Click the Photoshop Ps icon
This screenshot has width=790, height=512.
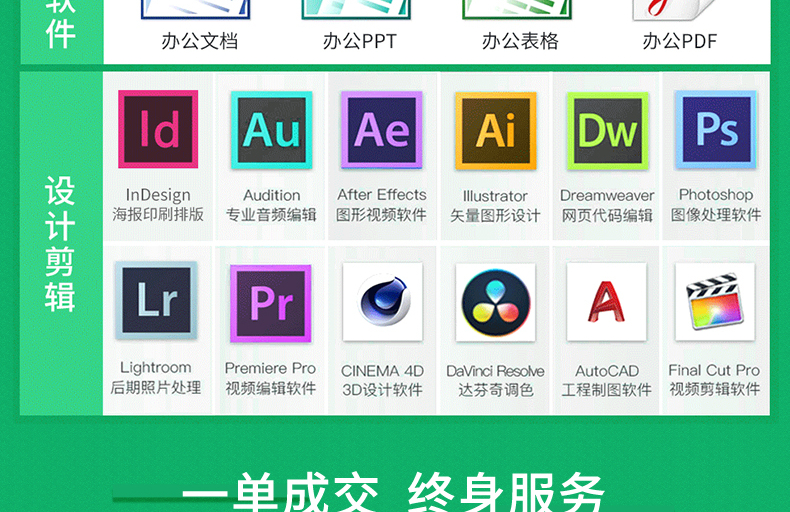click(716, 130)
